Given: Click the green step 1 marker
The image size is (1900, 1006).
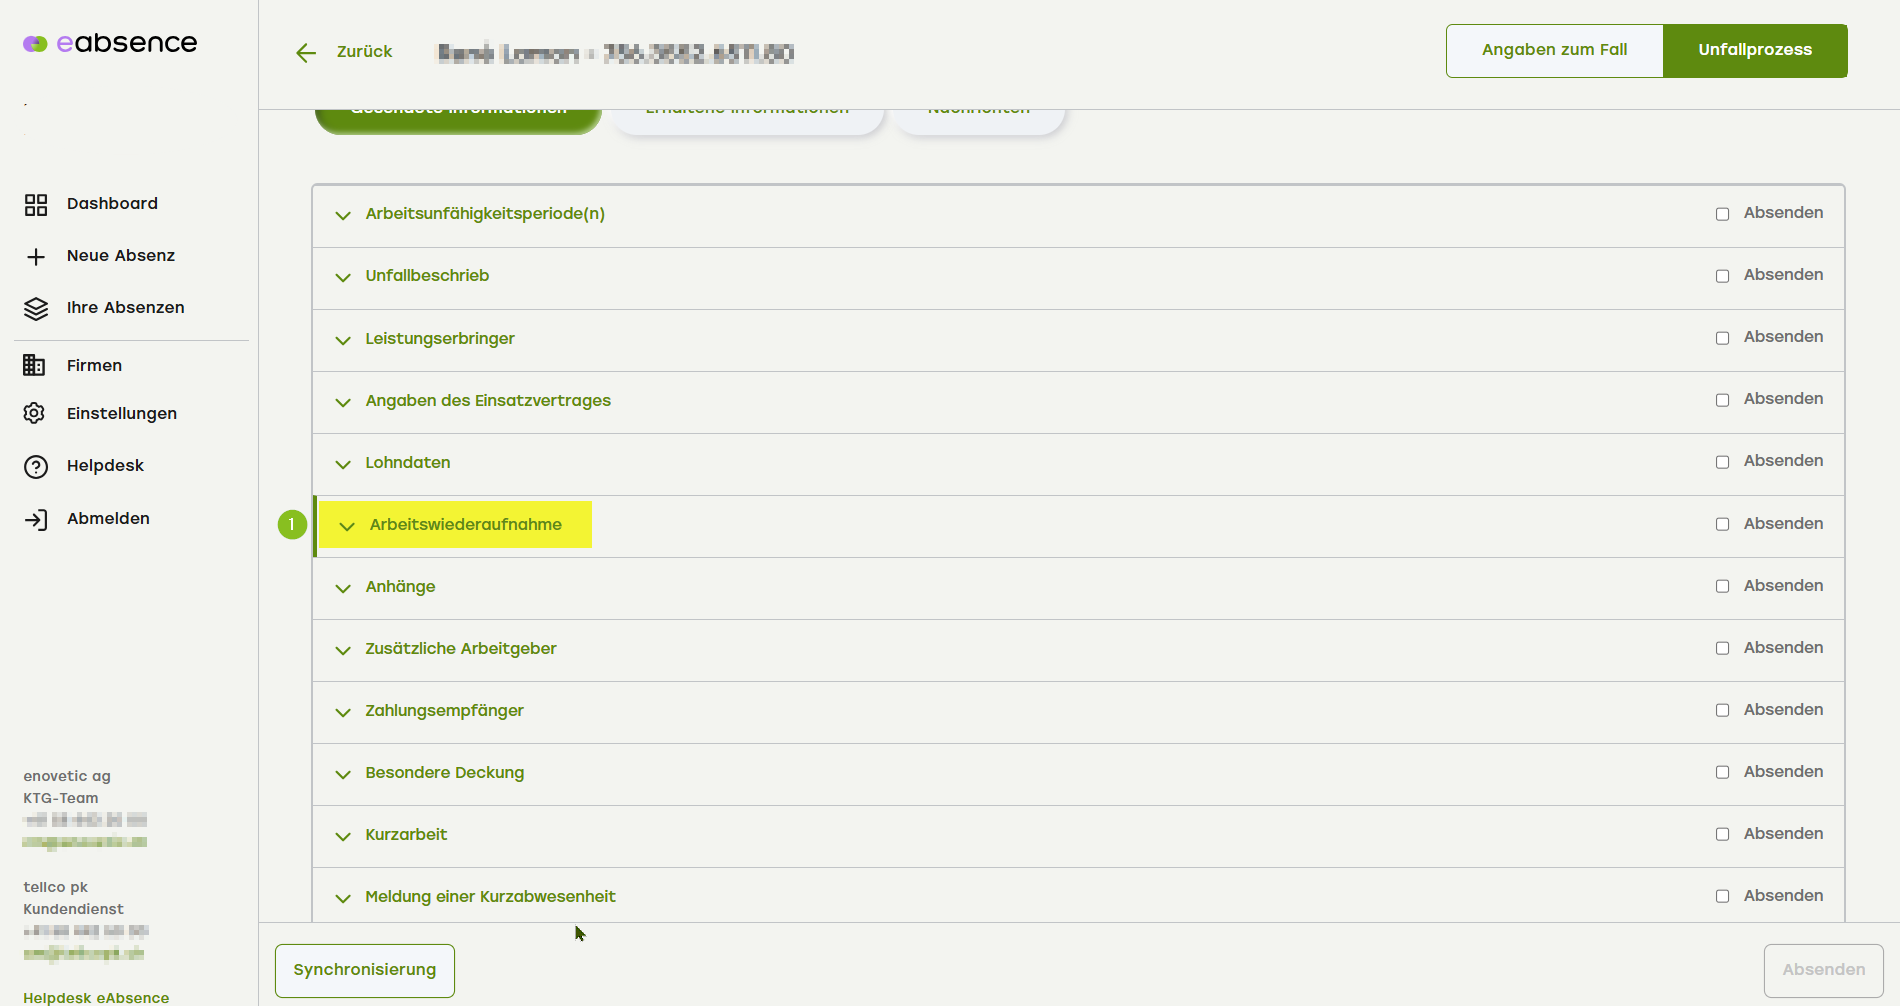Looking at the screenshot, I should click(292, 525).
